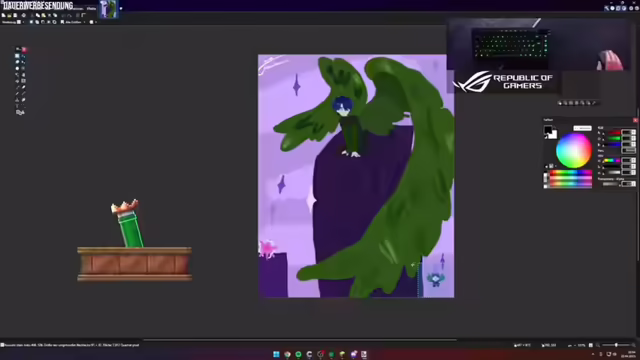Click the New image toolbar icon
The height and width of the screenshot is (360, 640).
4,15
